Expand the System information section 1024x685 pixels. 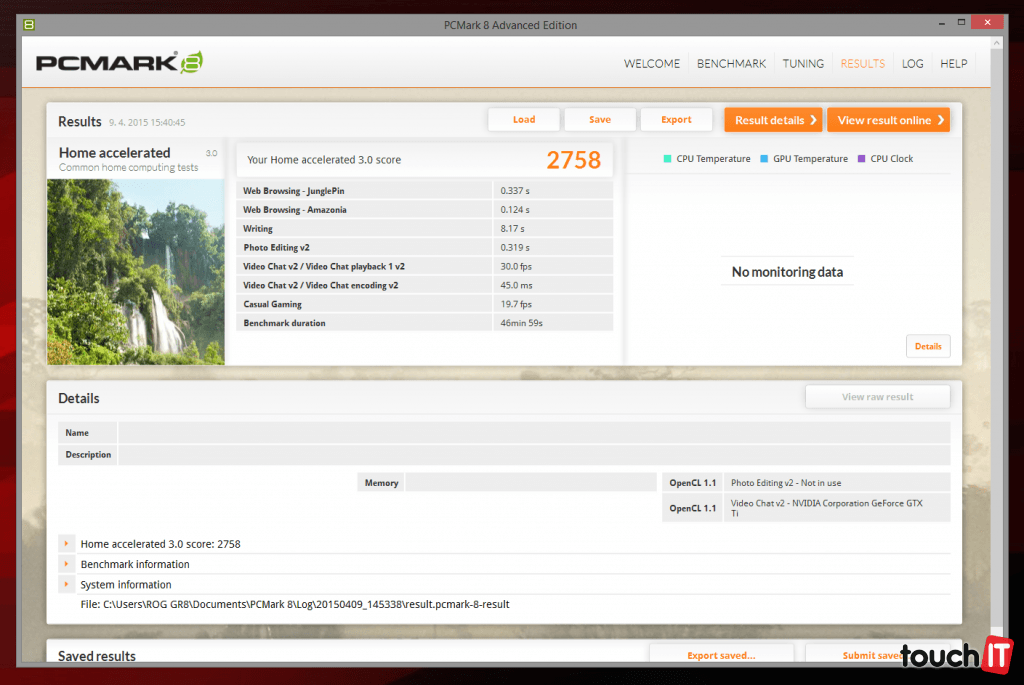pyautogui.click(x=66, y=584)
